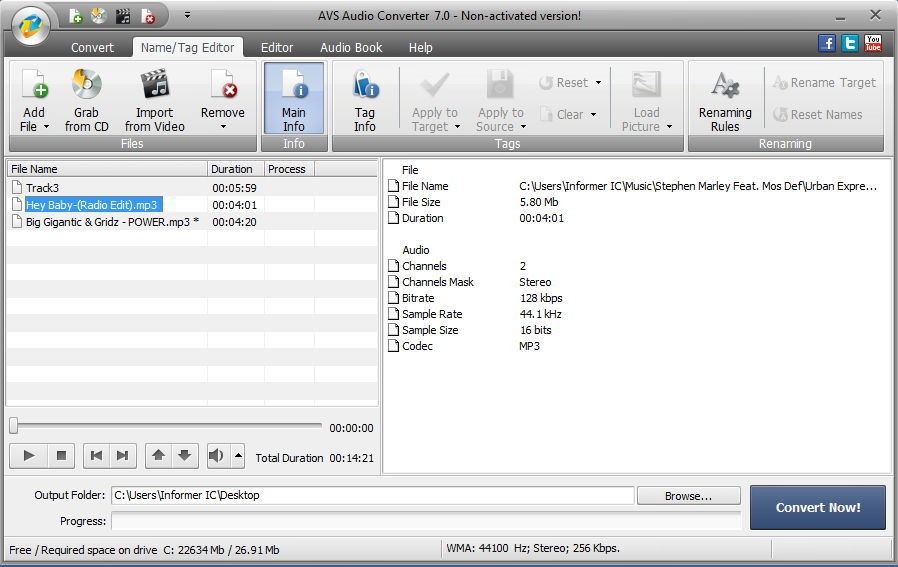The height and width of the screenshot is (567, 898).
Task: Expand the Add File dropdown arrow
Action: click(x=46, y=127)
